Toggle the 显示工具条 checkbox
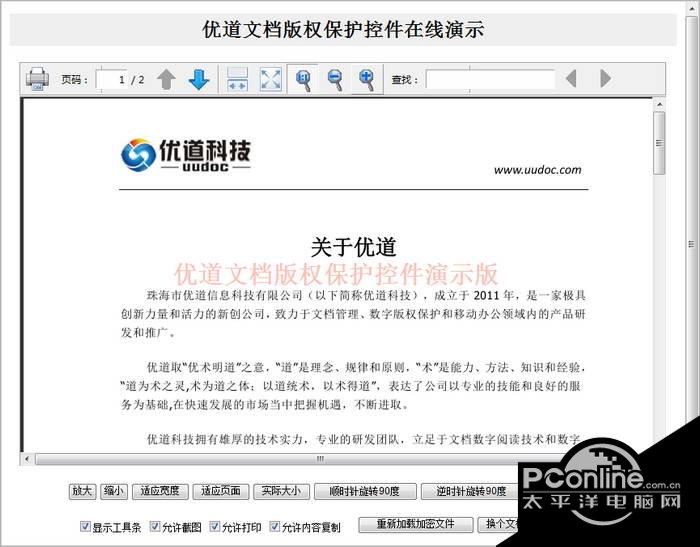The image size is (700, 547). pyautogui.click(x=85, y=526)
